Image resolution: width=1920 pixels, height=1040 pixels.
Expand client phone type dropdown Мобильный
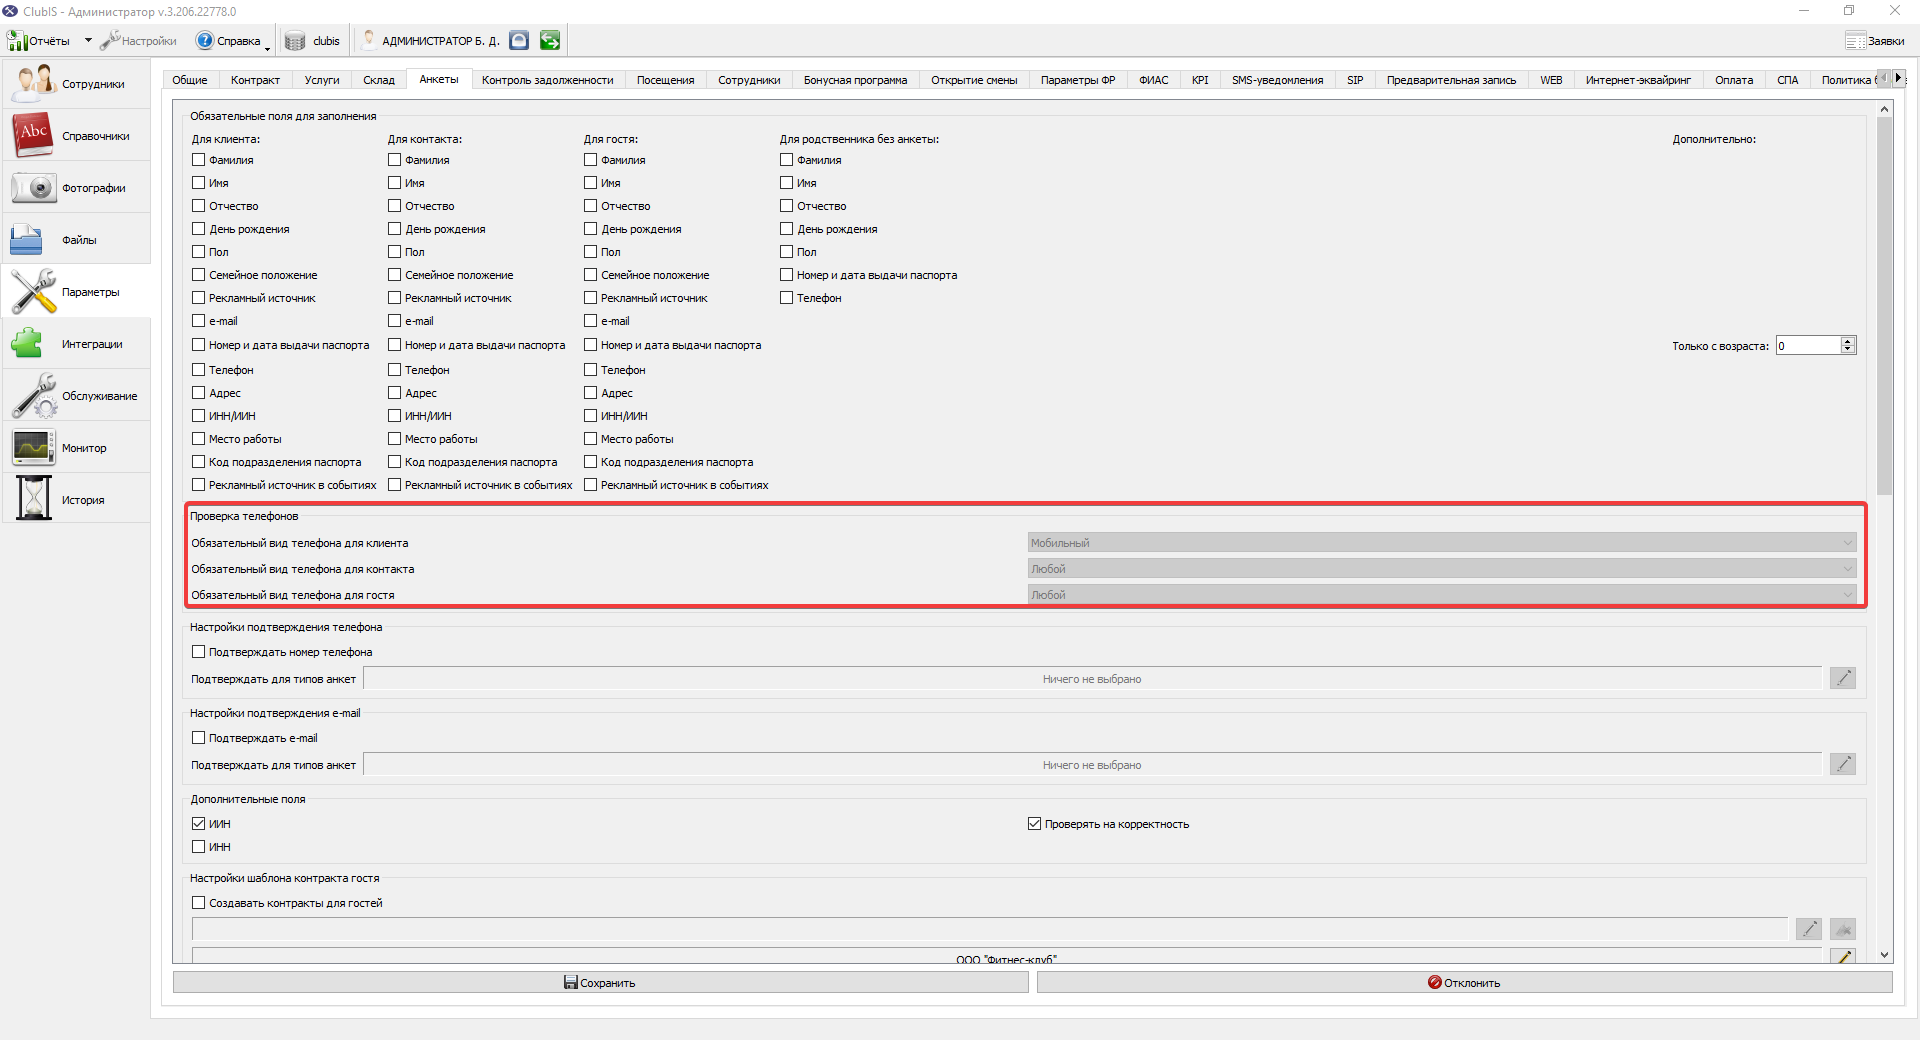(x=1442, y=543)
